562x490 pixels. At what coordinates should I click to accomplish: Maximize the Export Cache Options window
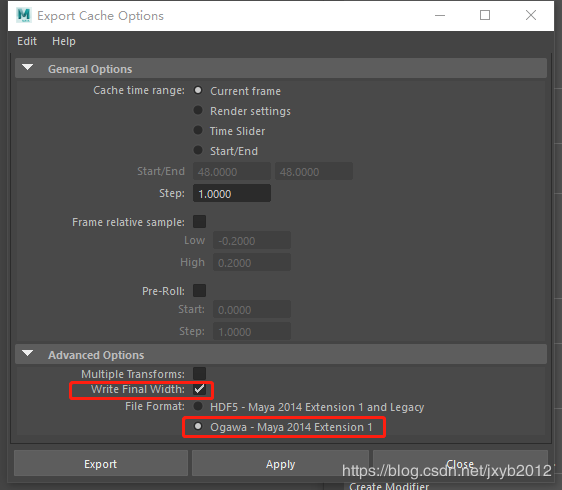tap(485, 15)
